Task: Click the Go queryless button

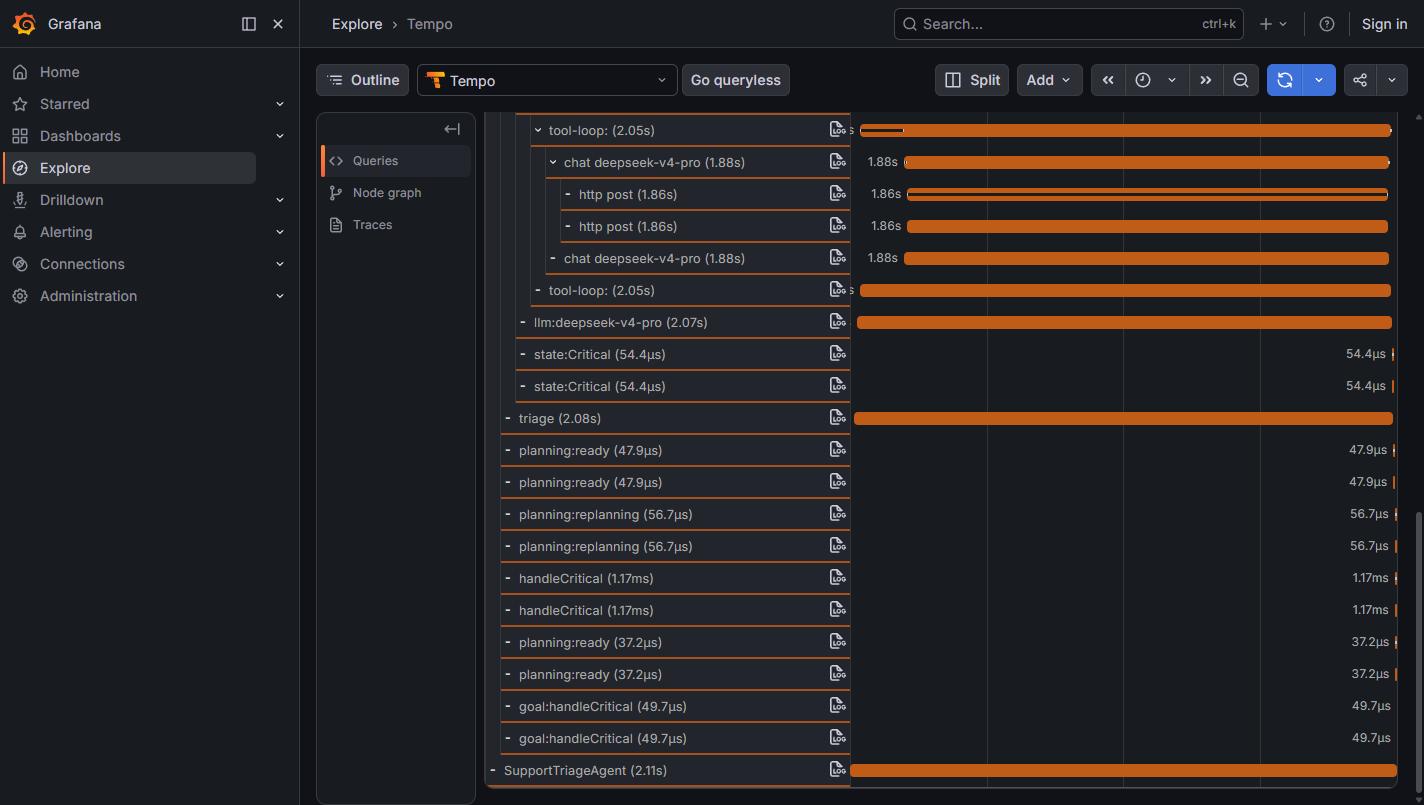Action: click(x=736, y=80)
